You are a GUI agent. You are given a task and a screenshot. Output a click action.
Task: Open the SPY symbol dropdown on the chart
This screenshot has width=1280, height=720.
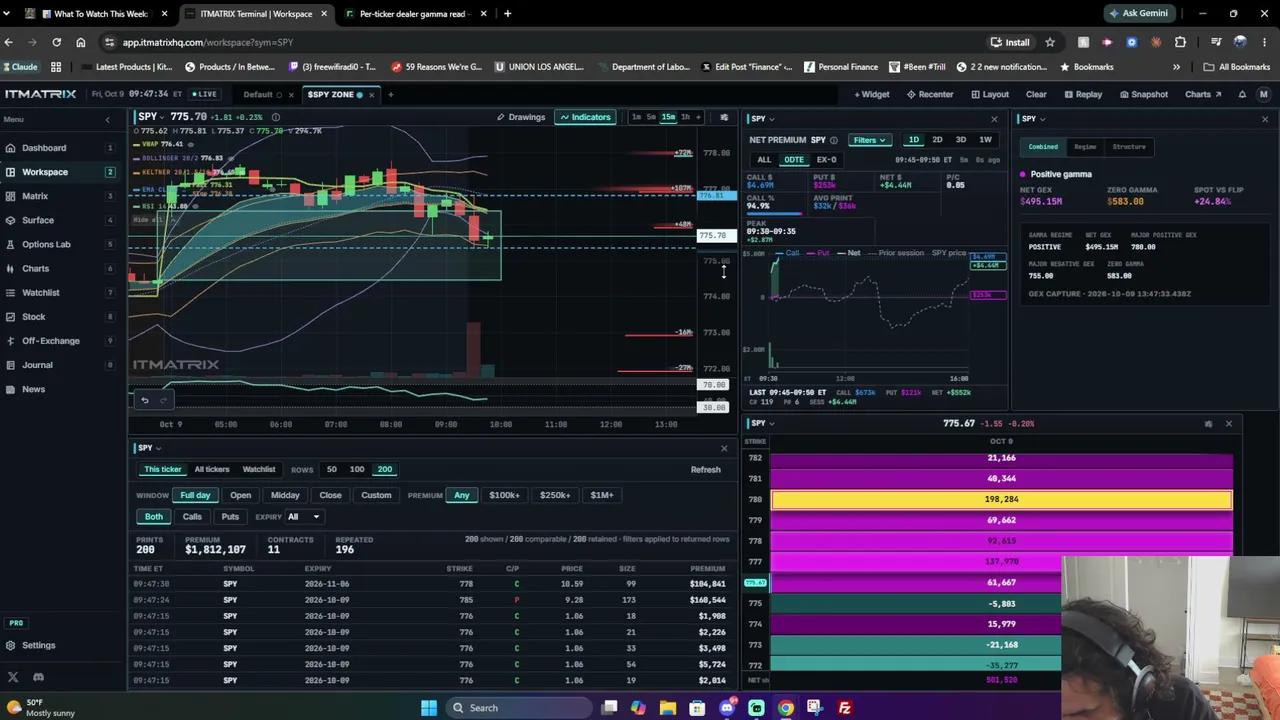152,117
